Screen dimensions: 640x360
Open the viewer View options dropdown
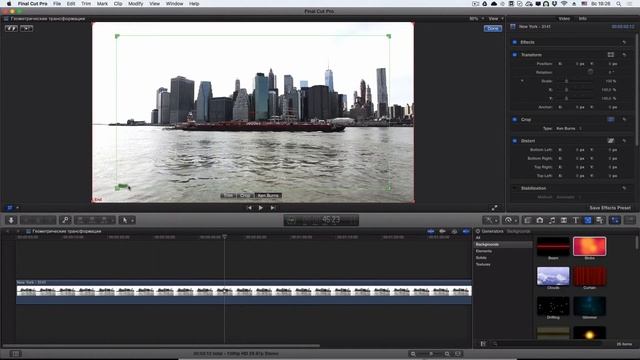[496, 18]
